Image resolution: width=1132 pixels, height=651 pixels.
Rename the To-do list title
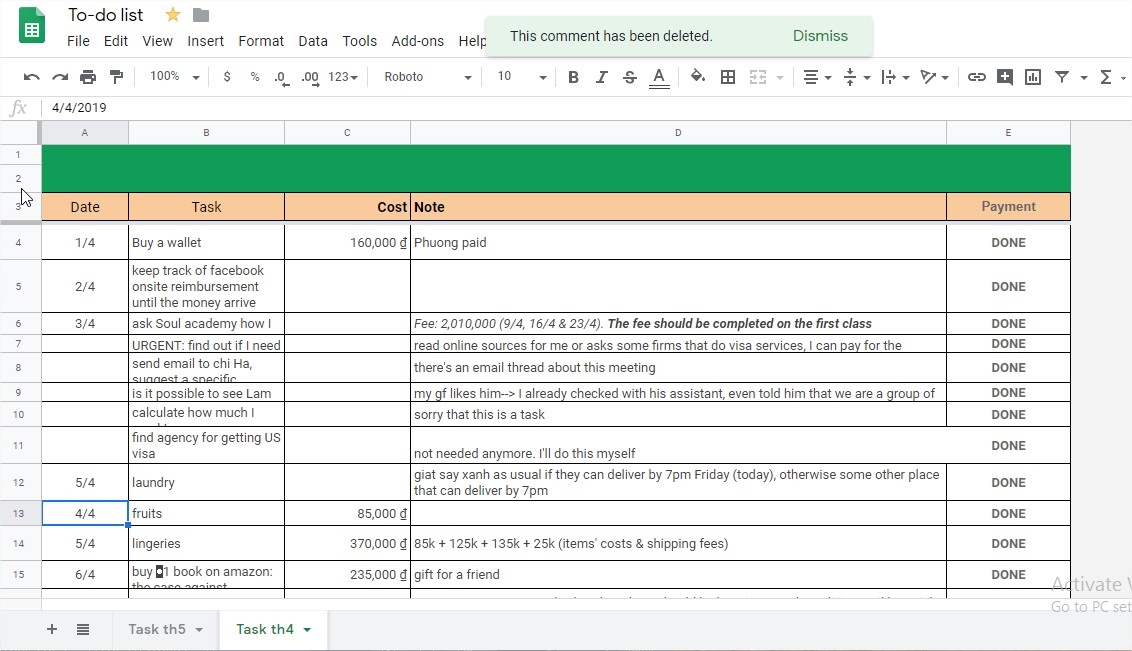point(105,14)
